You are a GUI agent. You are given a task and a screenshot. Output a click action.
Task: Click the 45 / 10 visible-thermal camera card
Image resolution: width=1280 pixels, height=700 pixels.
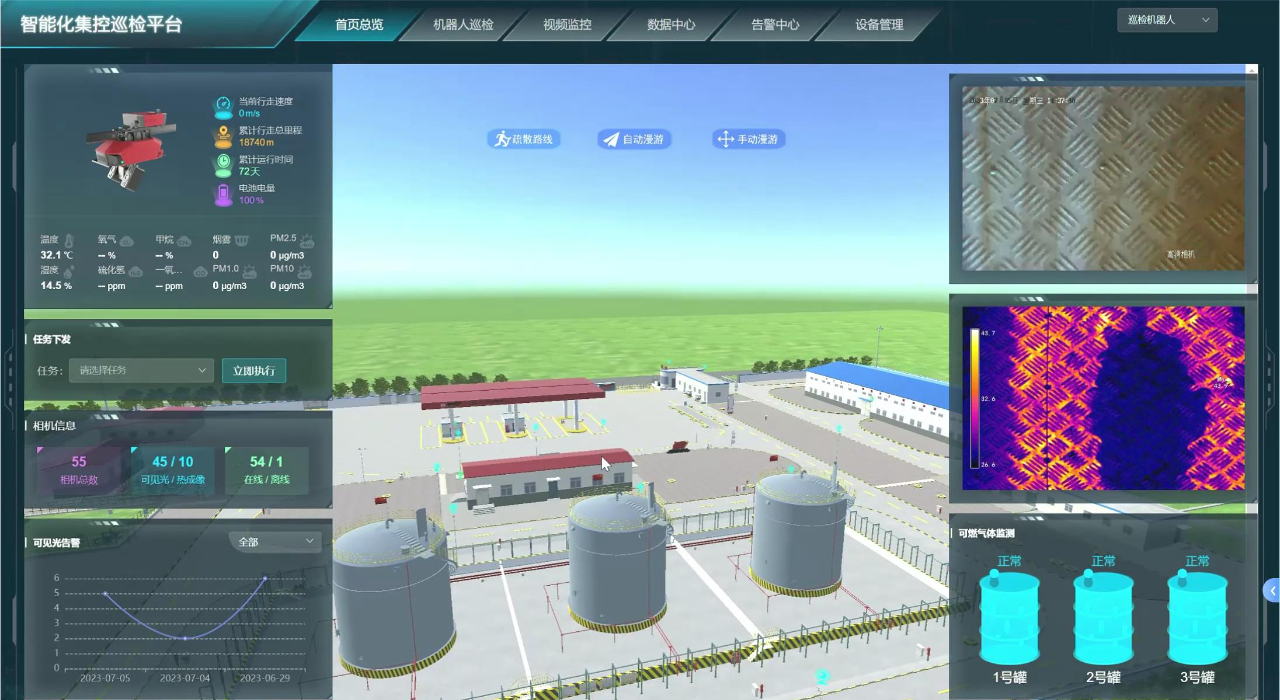173,470
